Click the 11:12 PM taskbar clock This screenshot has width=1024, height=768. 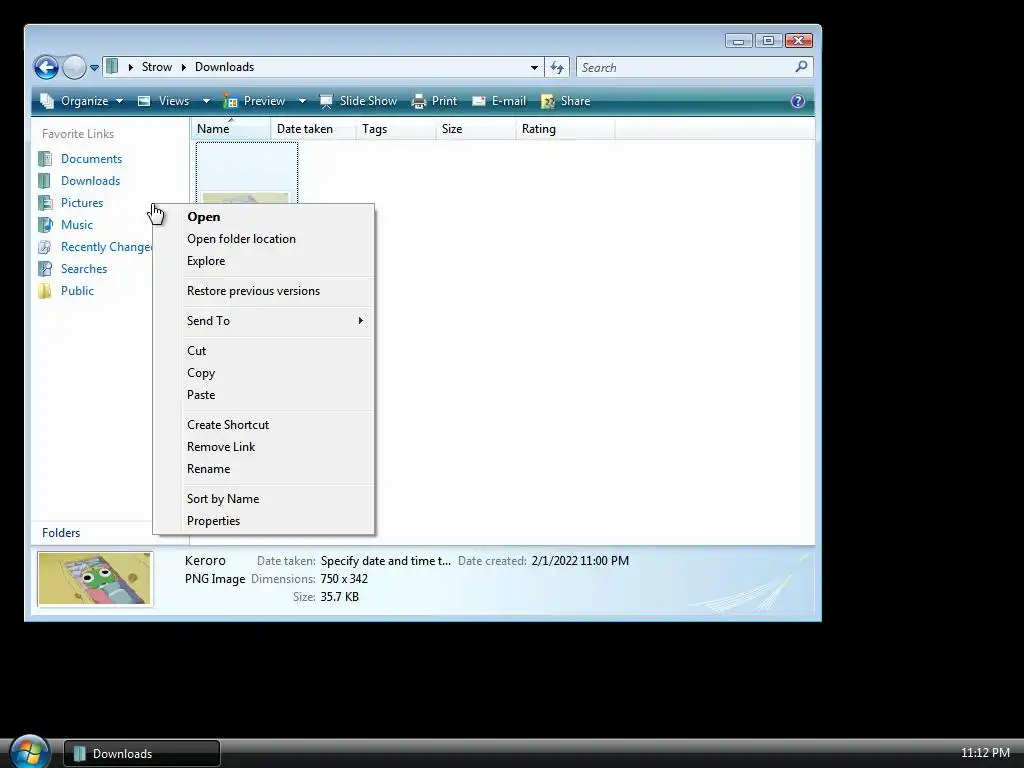985,753
